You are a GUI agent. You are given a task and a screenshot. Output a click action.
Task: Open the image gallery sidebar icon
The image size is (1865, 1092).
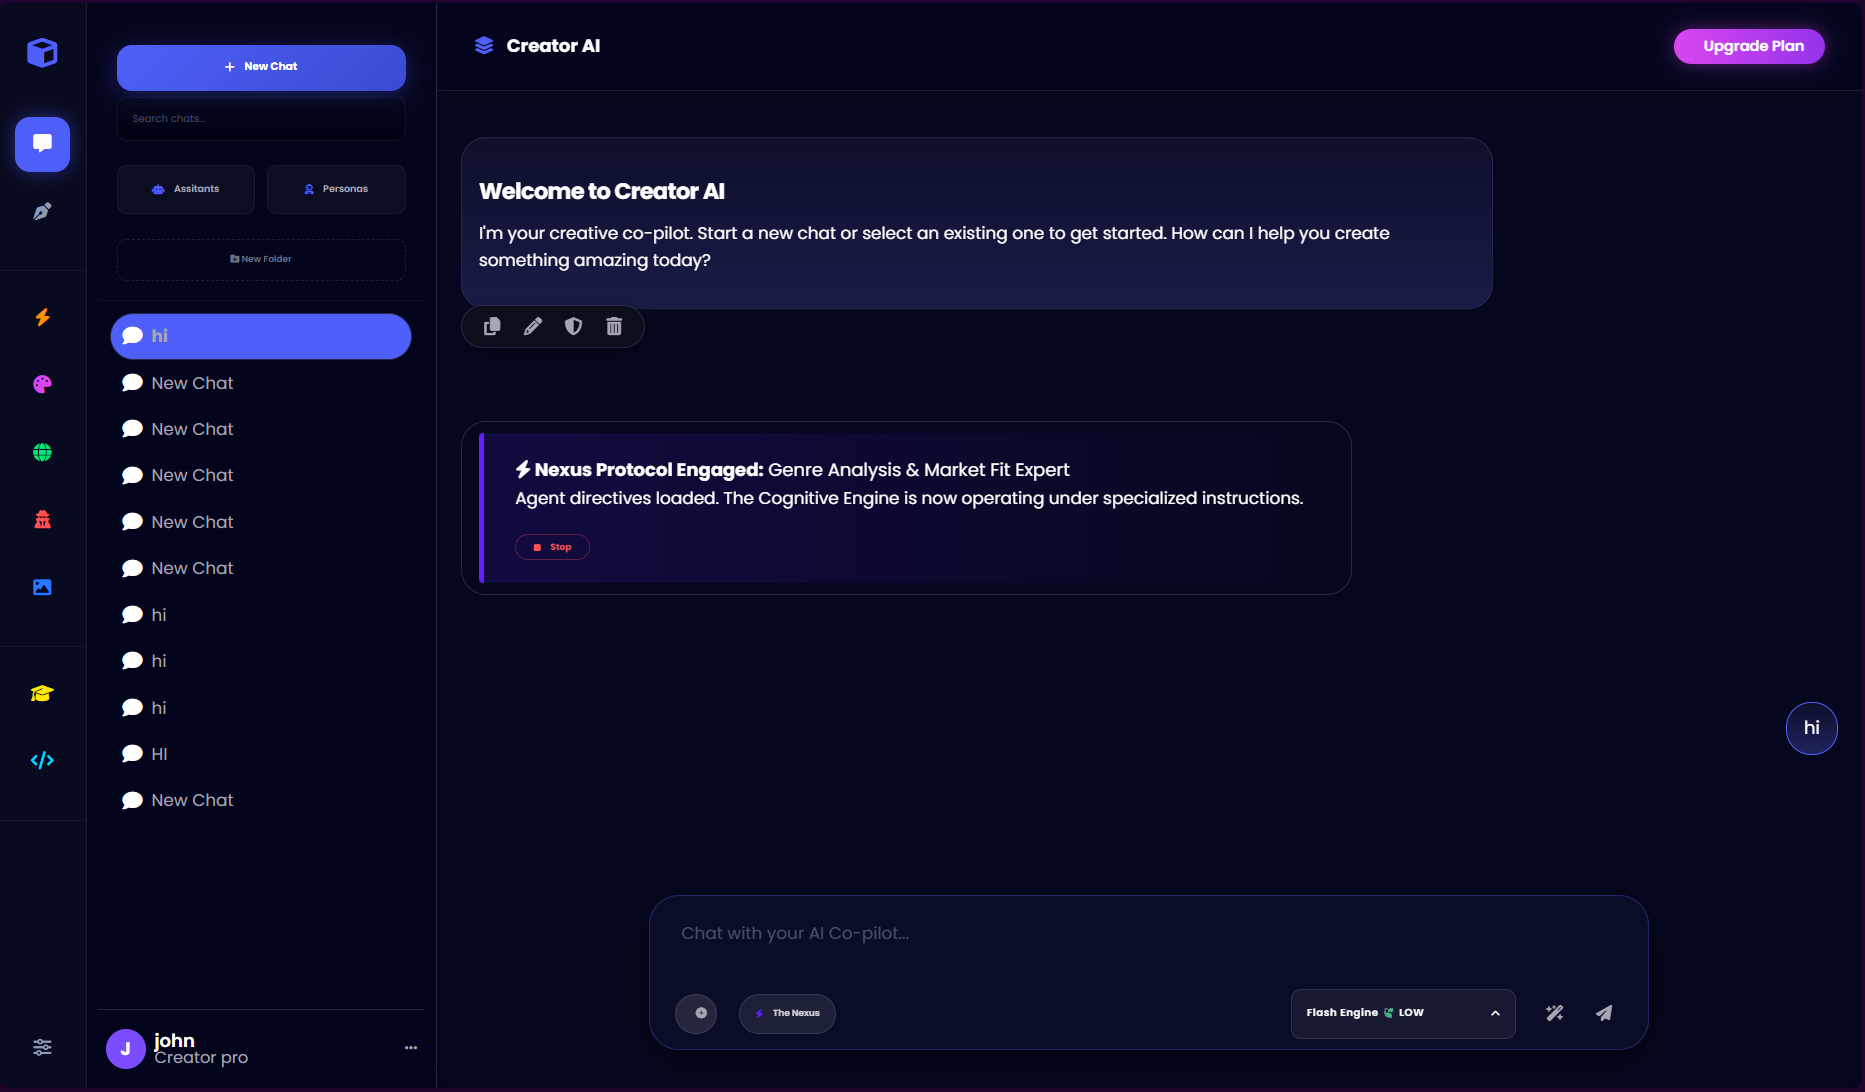(42, 587)
